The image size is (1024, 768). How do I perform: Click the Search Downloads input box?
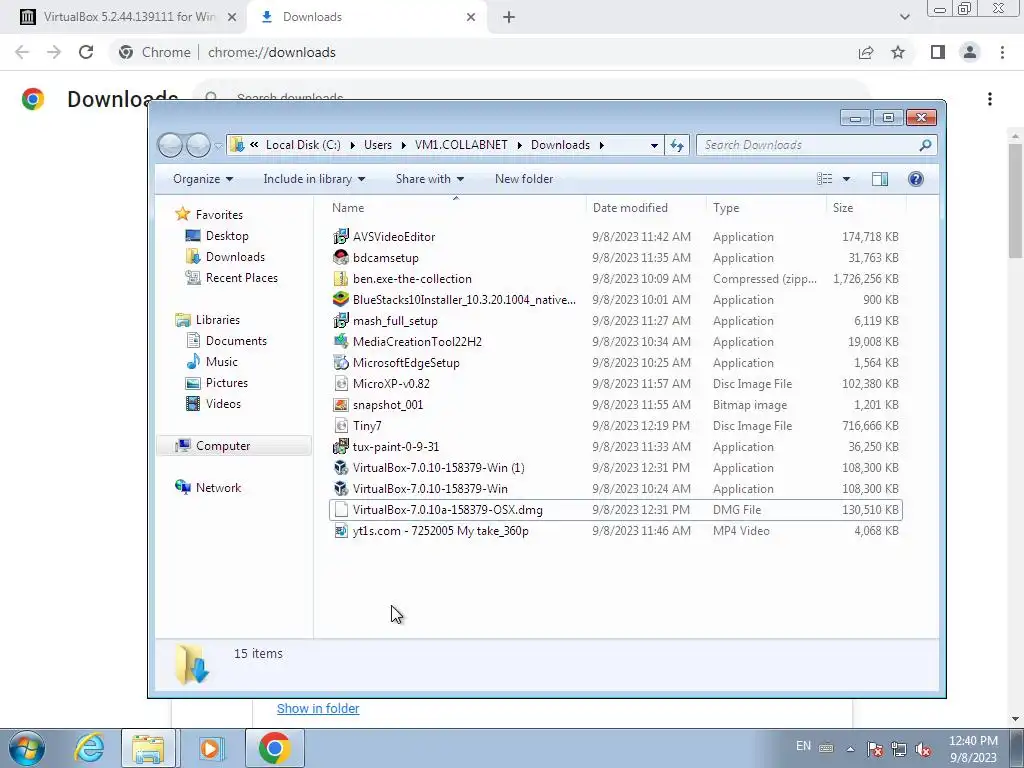click(816, 145)
